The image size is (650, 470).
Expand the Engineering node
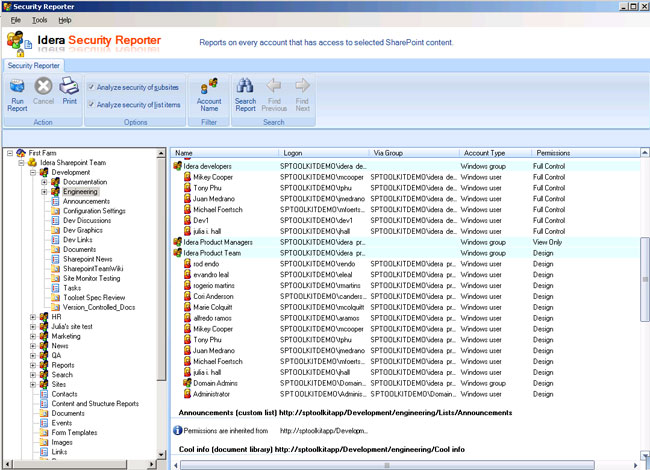point(44,191)
